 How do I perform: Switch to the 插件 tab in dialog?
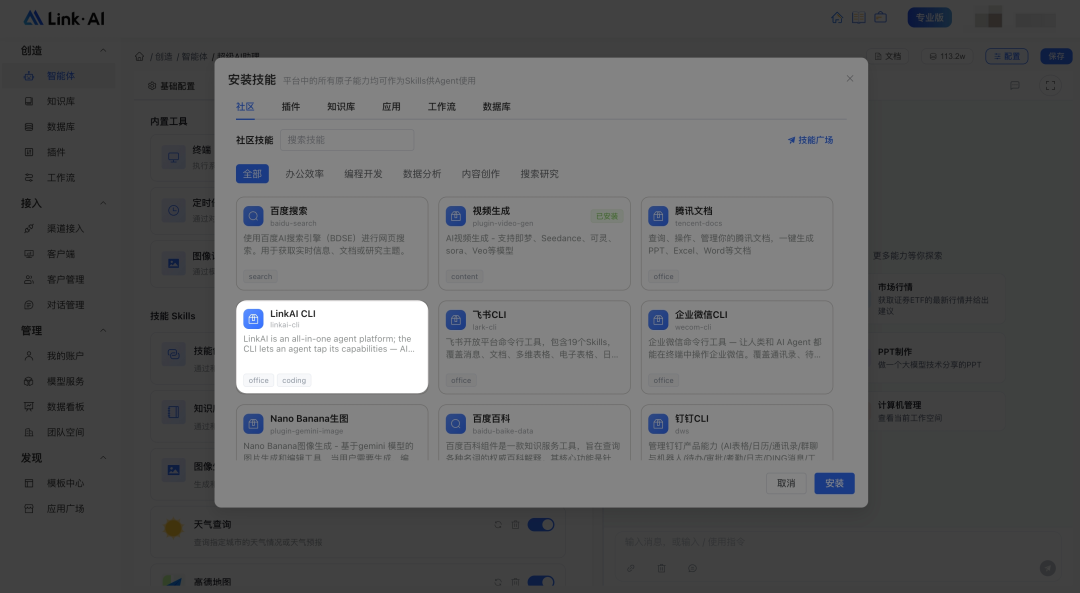pyautogui.click(x=291, y=107)
